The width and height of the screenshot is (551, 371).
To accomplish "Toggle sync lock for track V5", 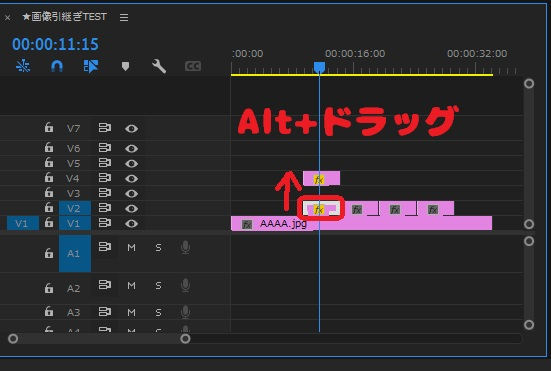I will pyautogui.click(x=105, y=163).
